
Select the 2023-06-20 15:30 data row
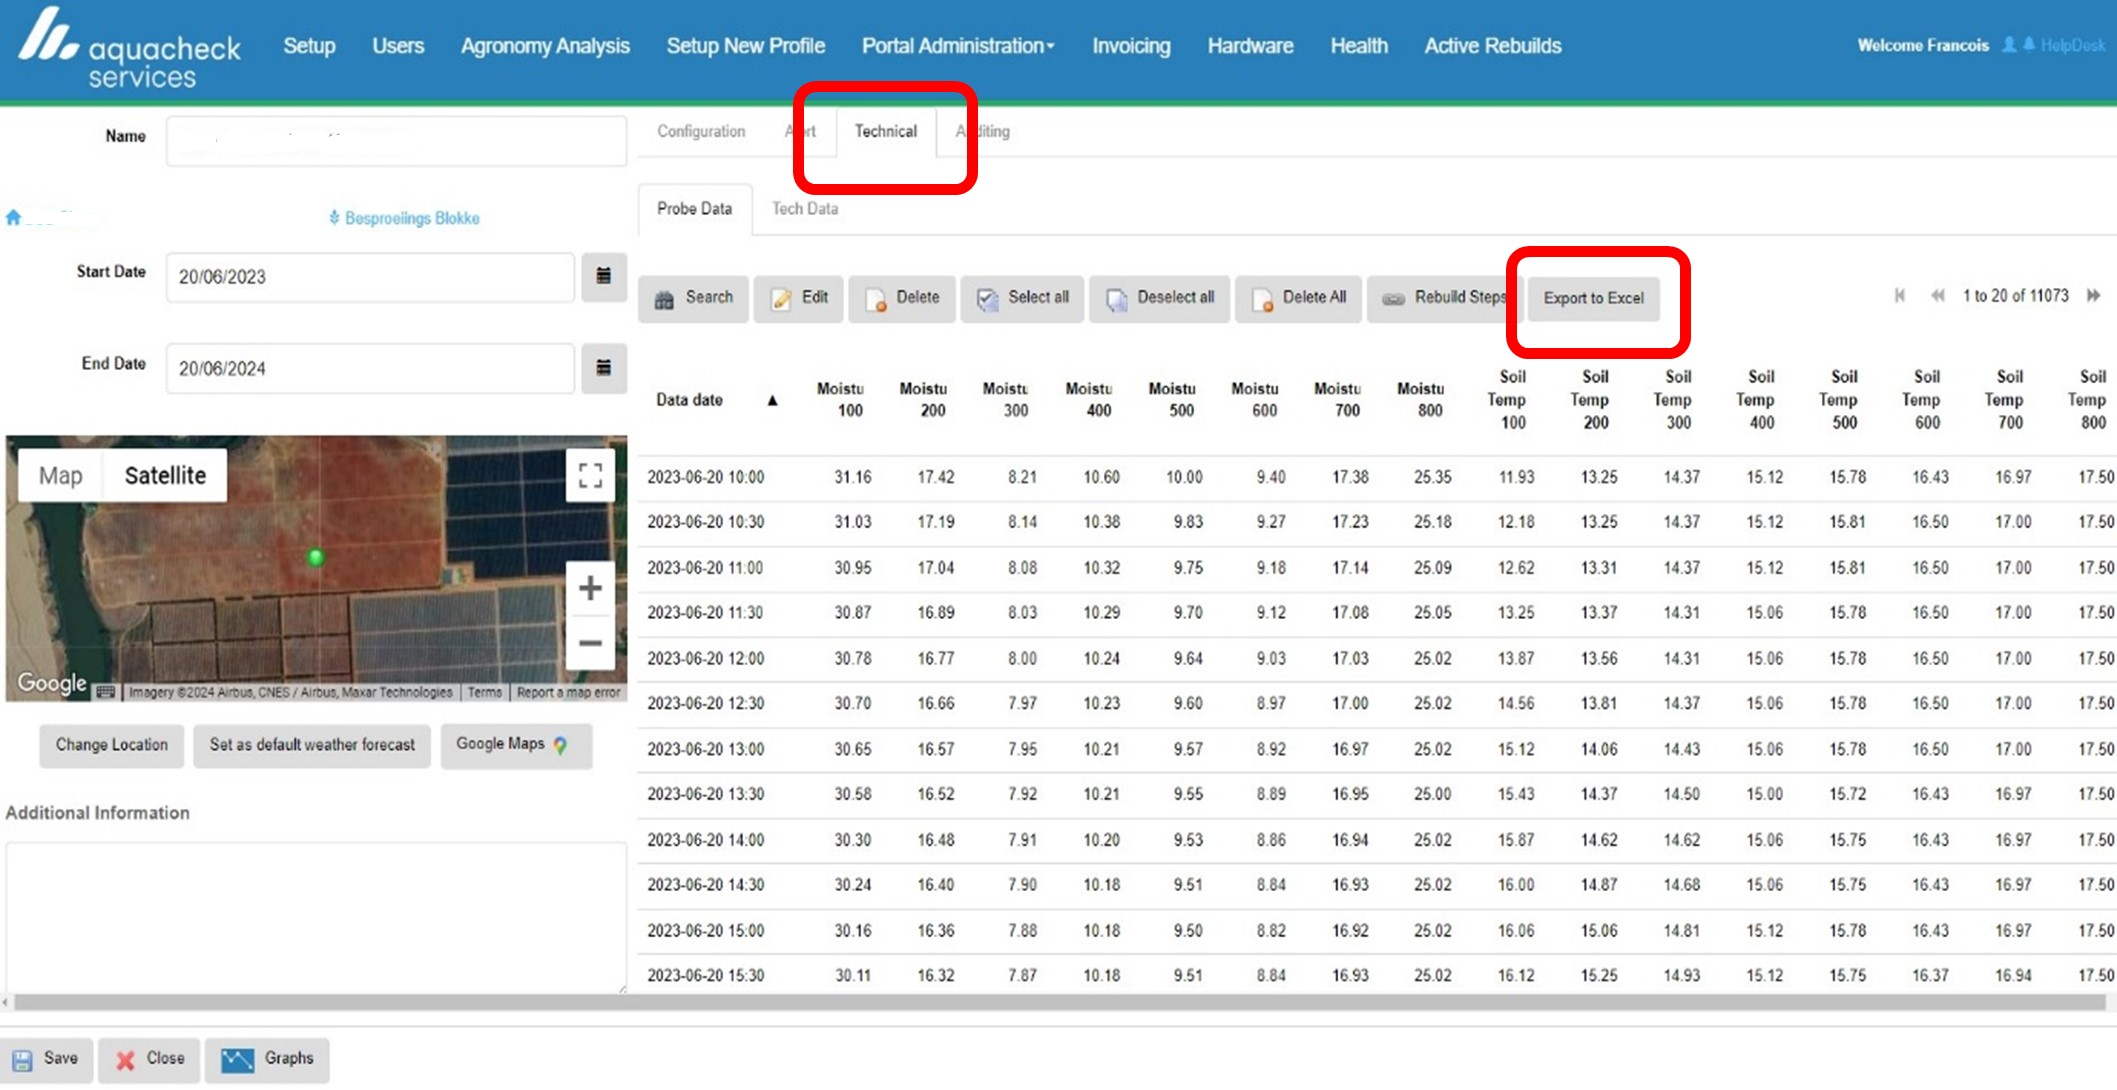(x=1376, y=975)
